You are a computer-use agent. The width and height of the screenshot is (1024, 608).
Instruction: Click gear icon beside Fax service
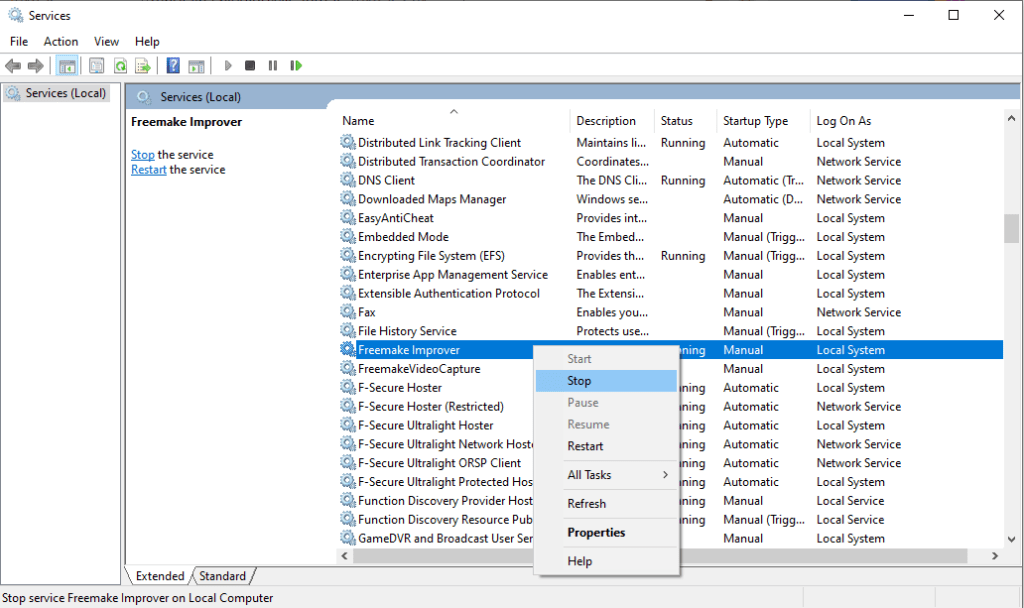point(348,312)
